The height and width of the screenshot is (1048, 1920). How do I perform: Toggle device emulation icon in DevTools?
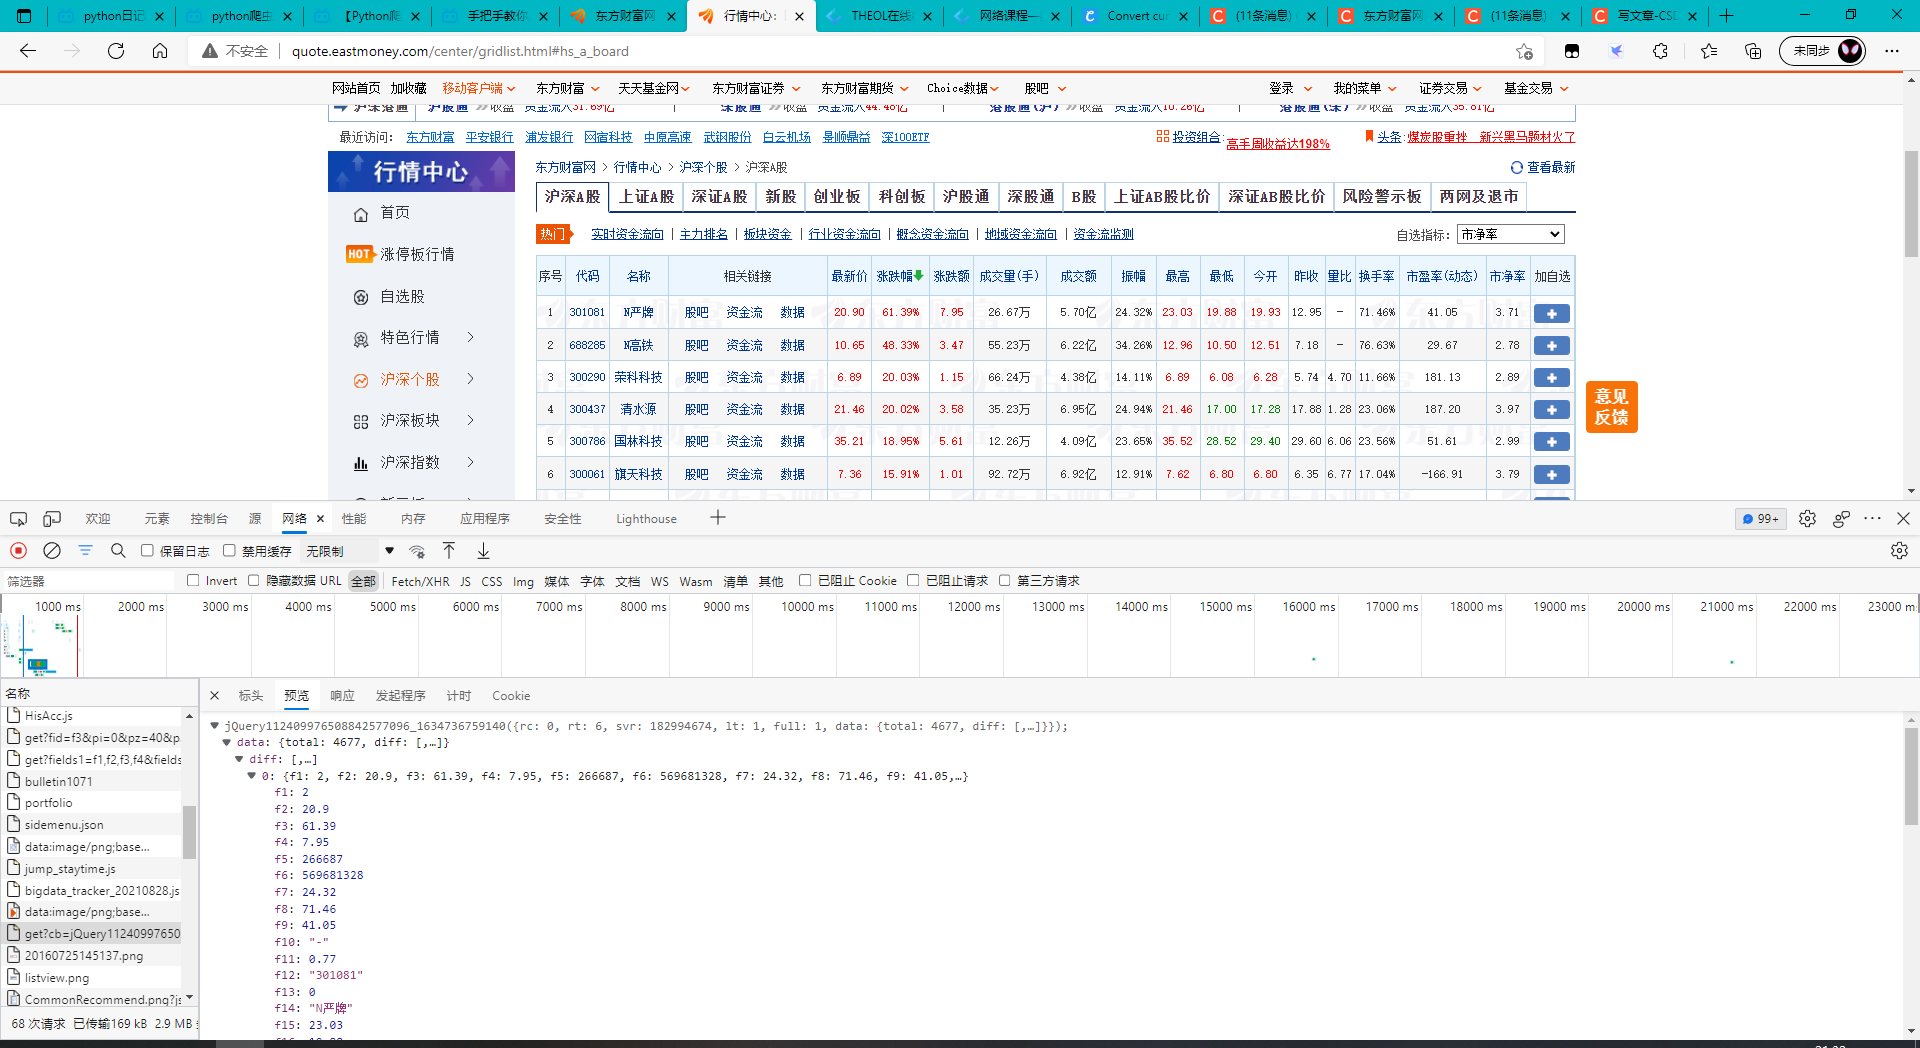(52, 519)
